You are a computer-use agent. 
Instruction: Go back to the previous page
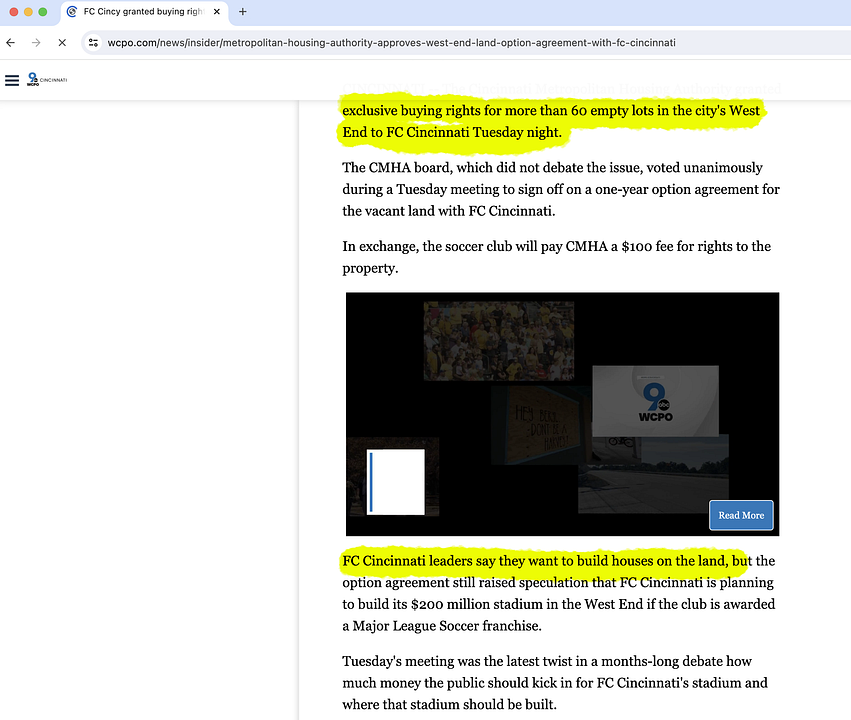click(11, 42)
